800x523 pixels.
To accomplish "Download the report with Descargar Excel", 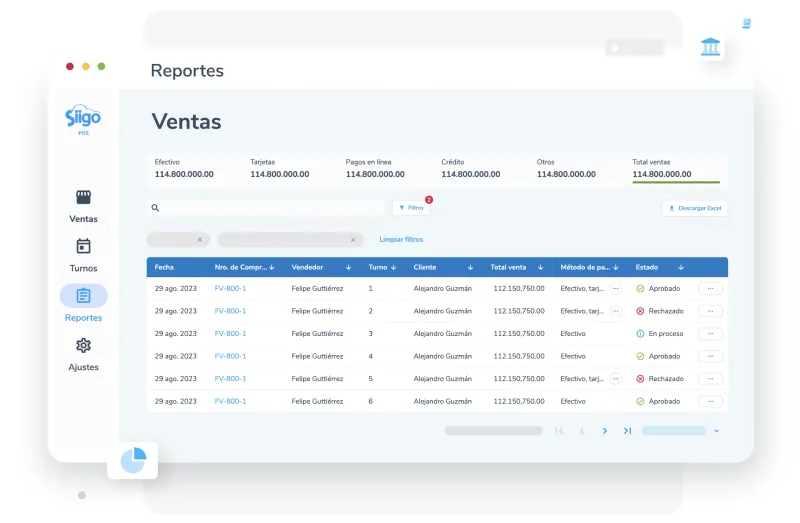I will (695, 208).
